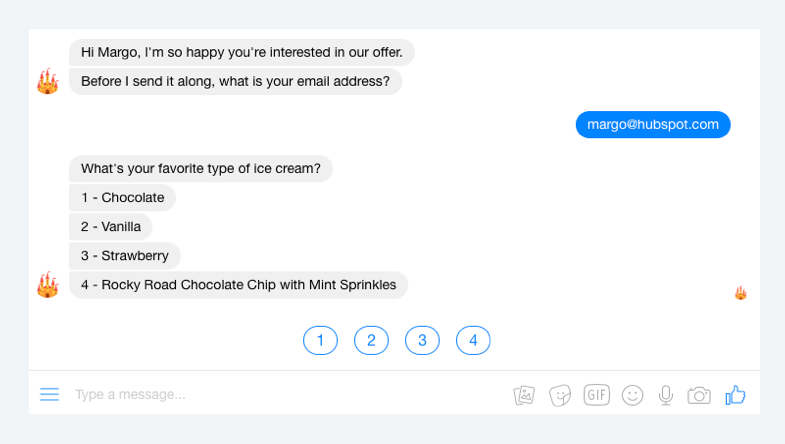This screenshot has width=785, height=444.
Task: Choose quick reply 2
Action: pyautogui.click(x=371, y=340)
